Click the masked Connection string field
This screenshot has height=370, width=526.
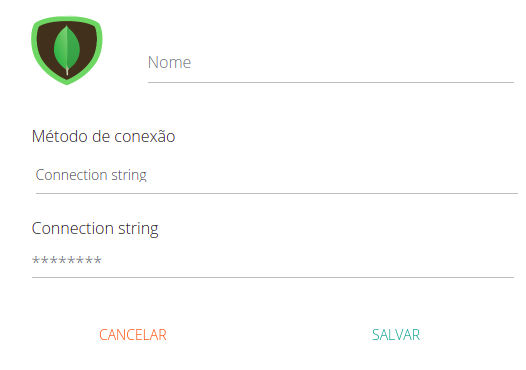[273, 261]
